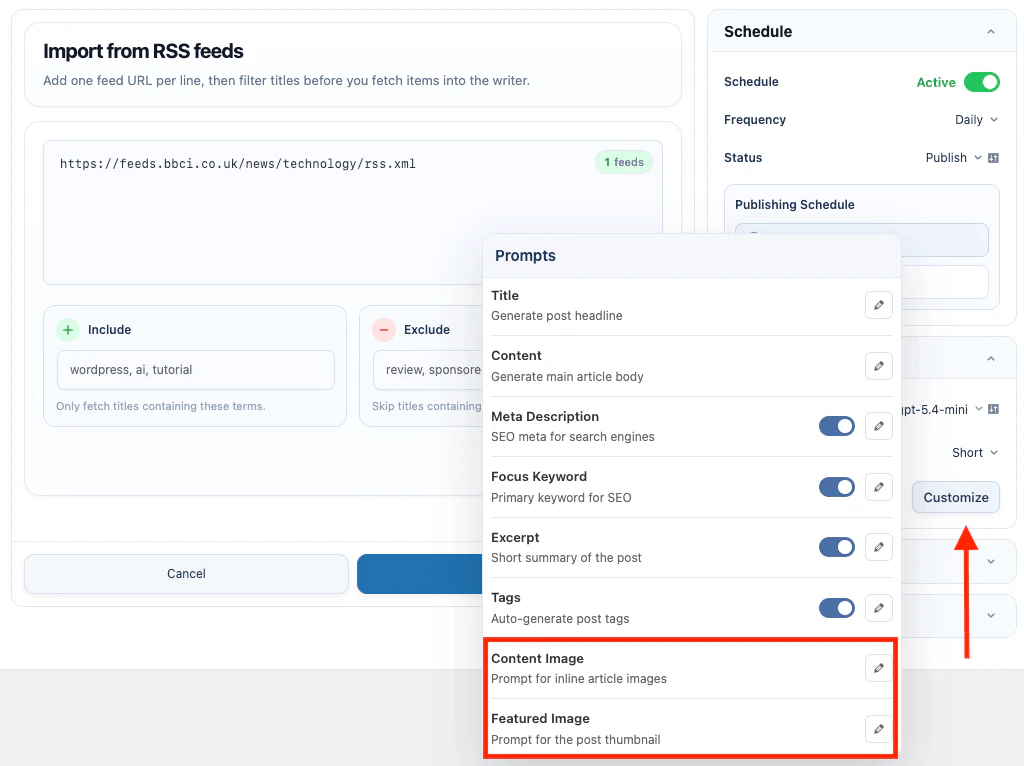The height and width of the screenshot is (766, 1024).
Task: Click the green plus Include icon
Action: tap(68, 330)
